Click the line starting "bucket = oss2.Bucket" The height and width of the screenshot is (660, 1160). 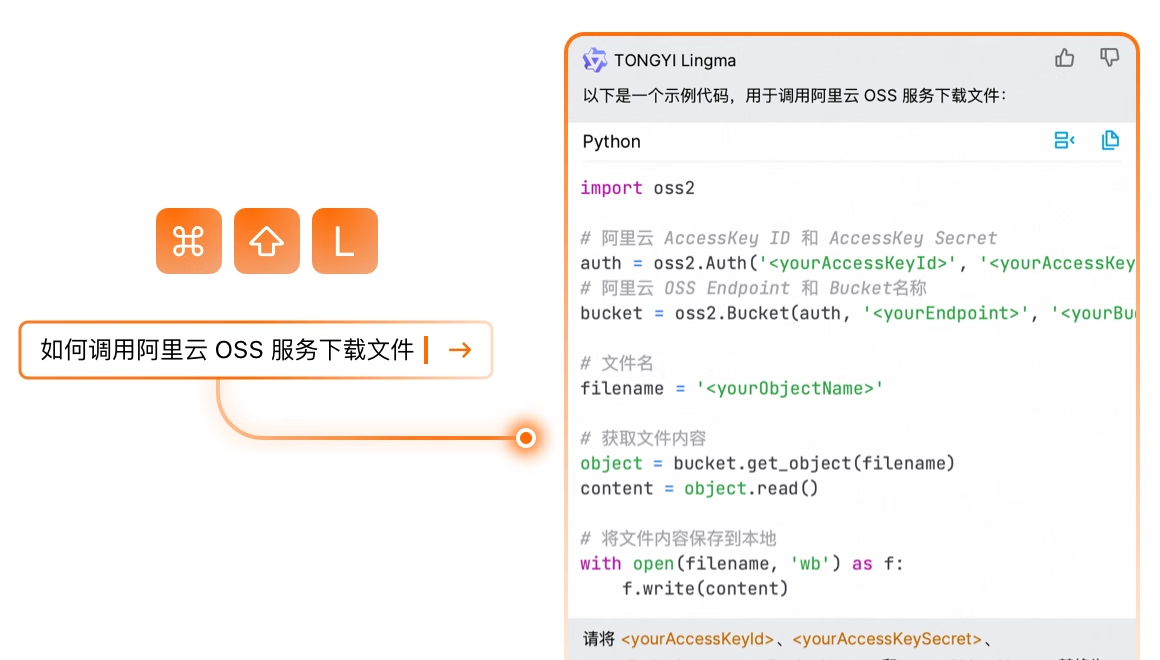pos(857,314)
